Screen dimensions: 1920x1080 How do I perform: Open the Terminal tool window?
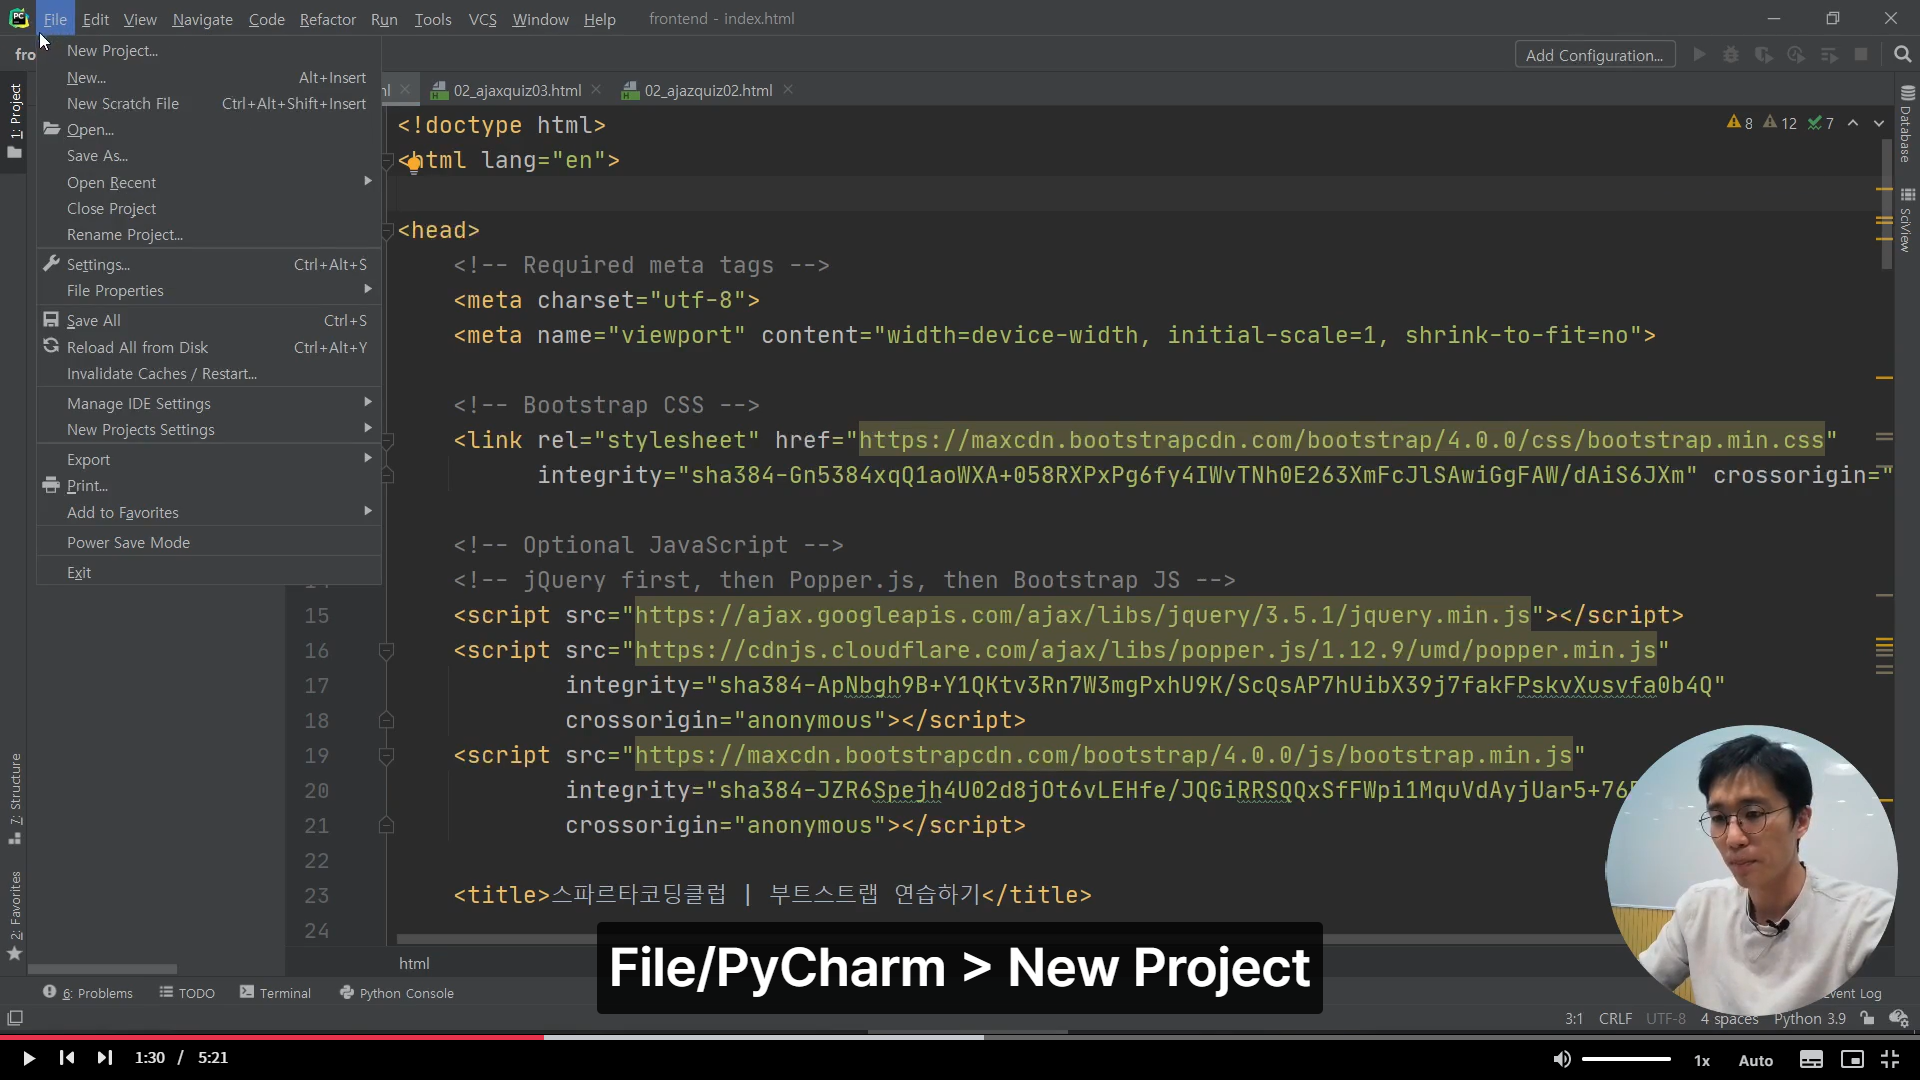click(x=275, y=993)
